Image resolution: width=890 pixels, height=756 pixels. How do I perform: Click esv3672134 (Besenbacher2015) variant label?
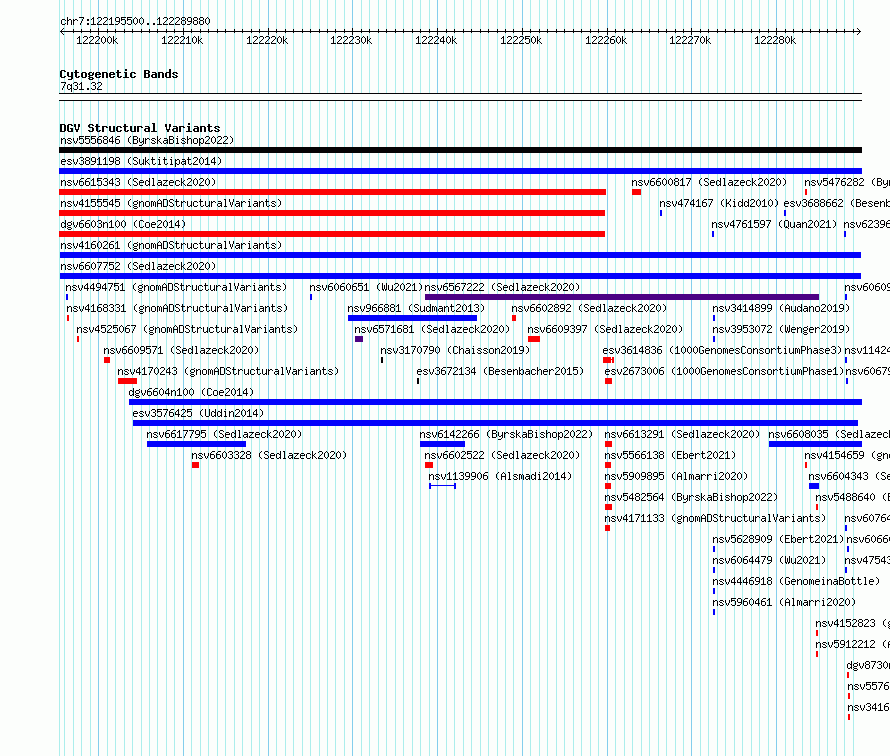[x=500, y=371]
